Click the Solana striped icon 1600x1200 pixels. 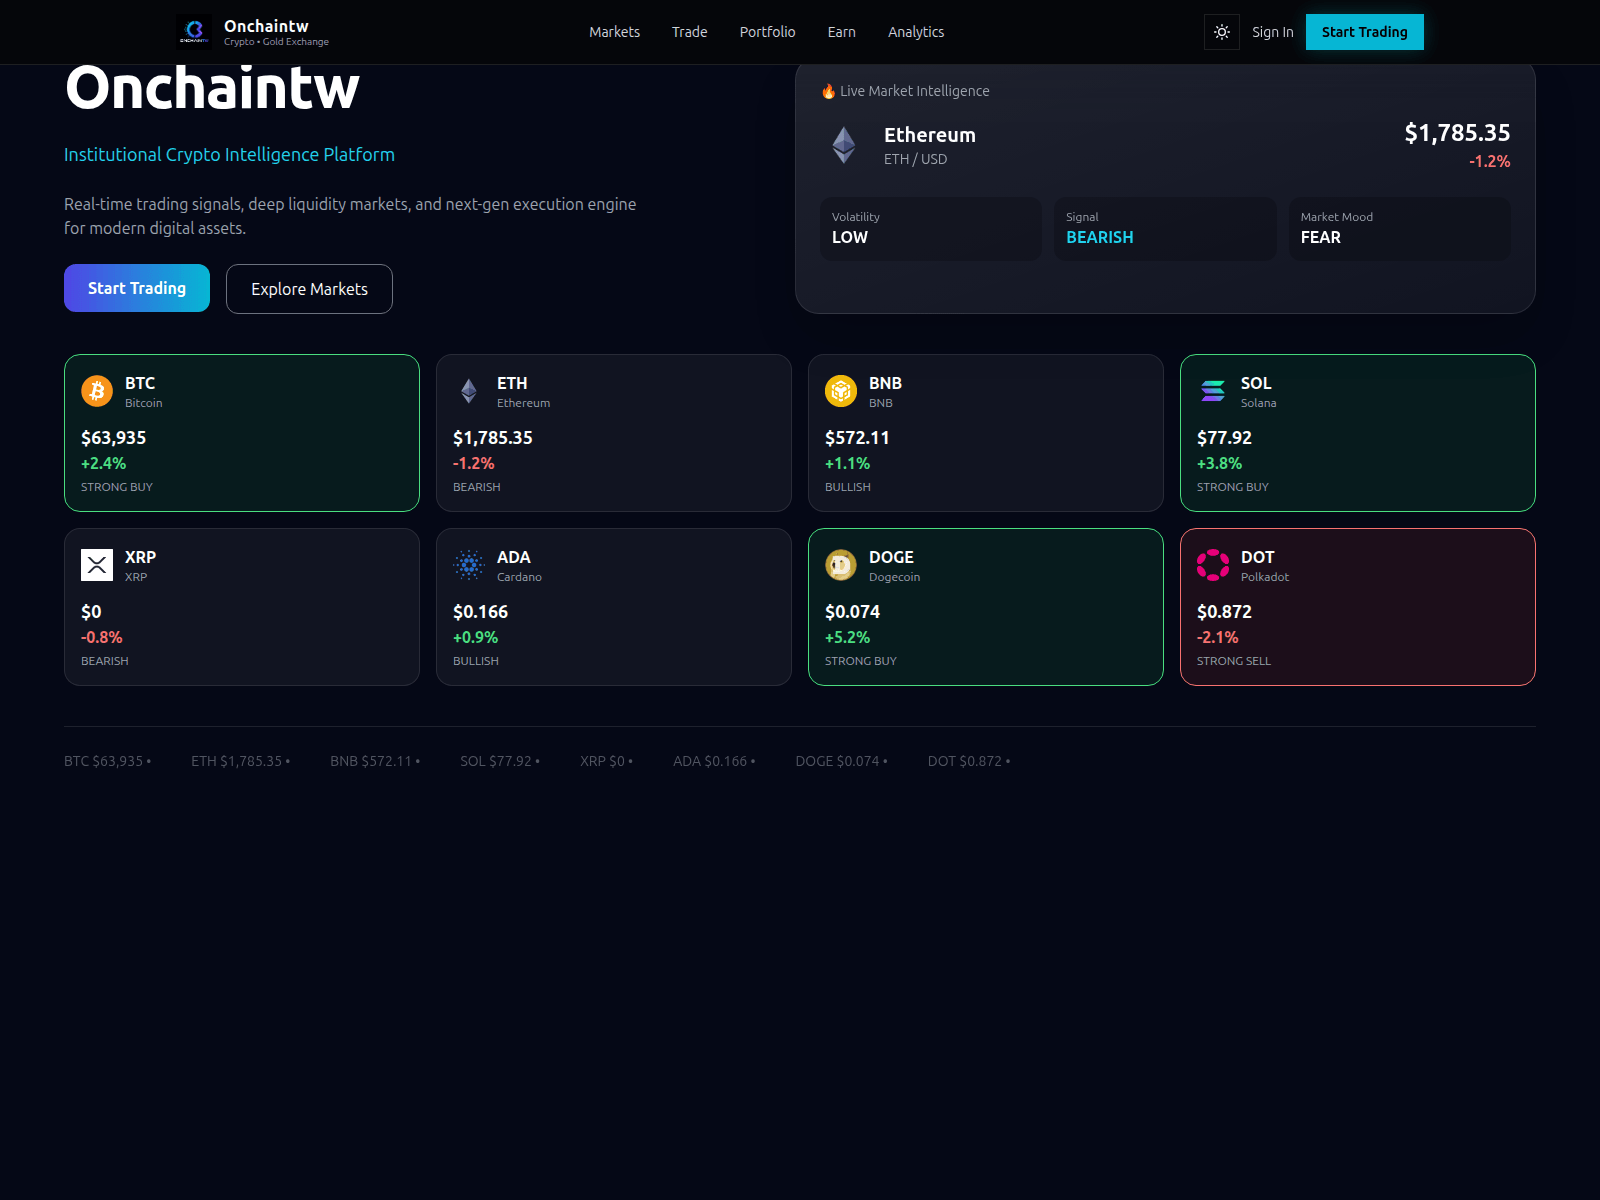coord(1213,391)
